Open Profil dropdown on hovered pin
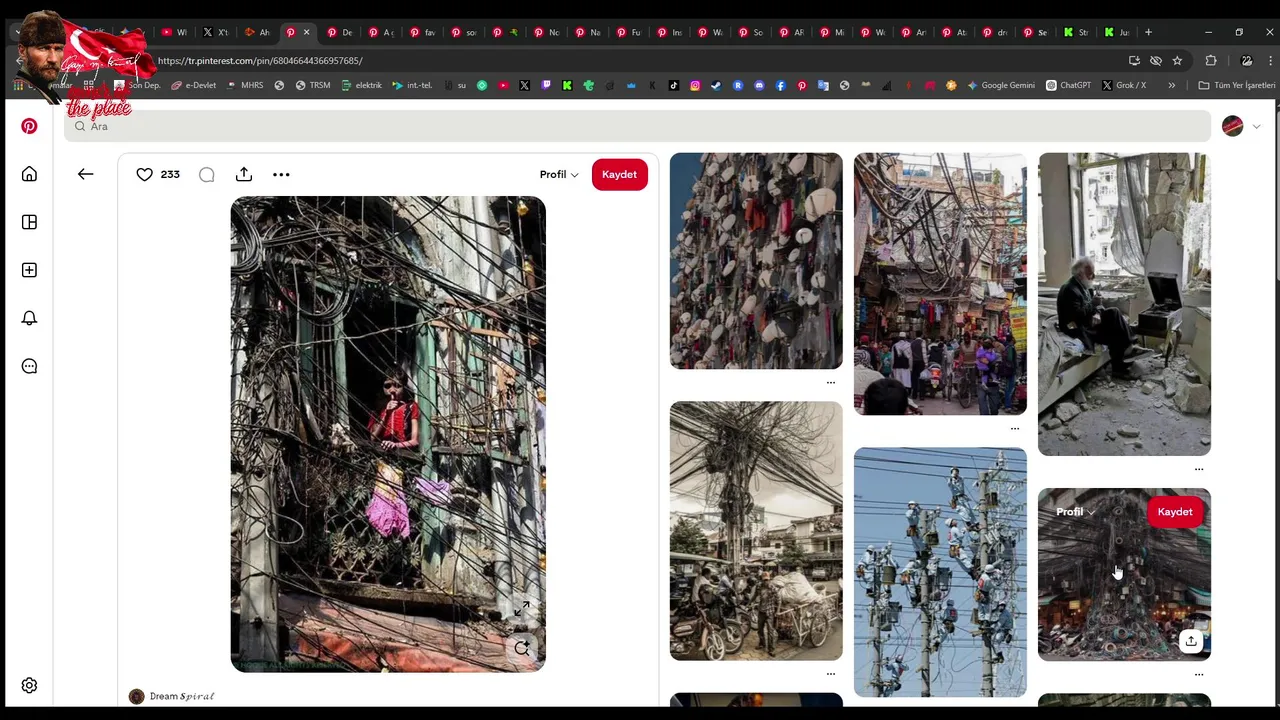This screenshot has width=1280, height=720. tap(1075, 512)
